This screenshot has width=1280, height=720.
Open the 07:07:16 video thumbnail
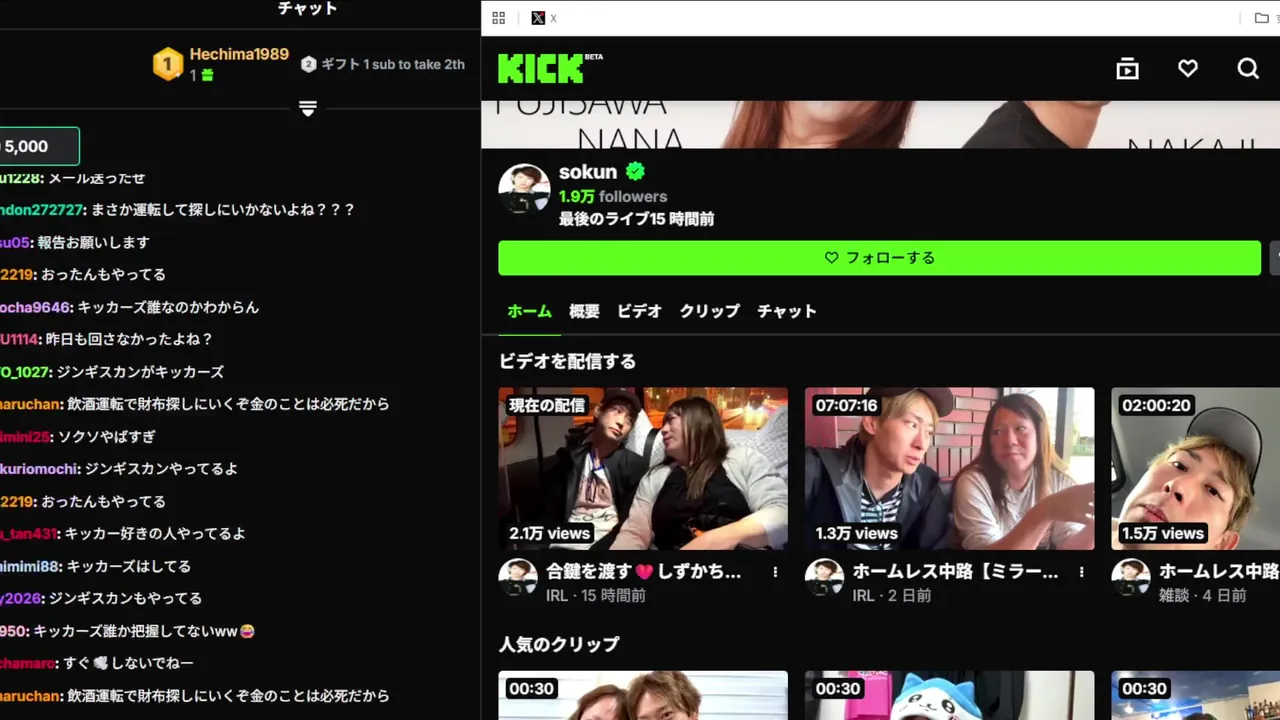click(x=949, y=469)
